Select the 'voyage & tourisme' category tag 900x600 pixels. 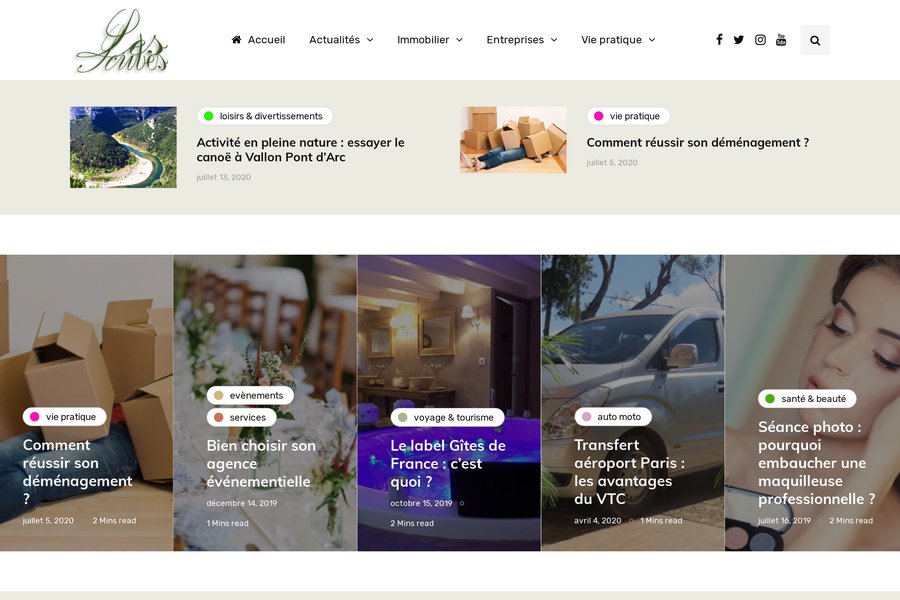point(447,417)
